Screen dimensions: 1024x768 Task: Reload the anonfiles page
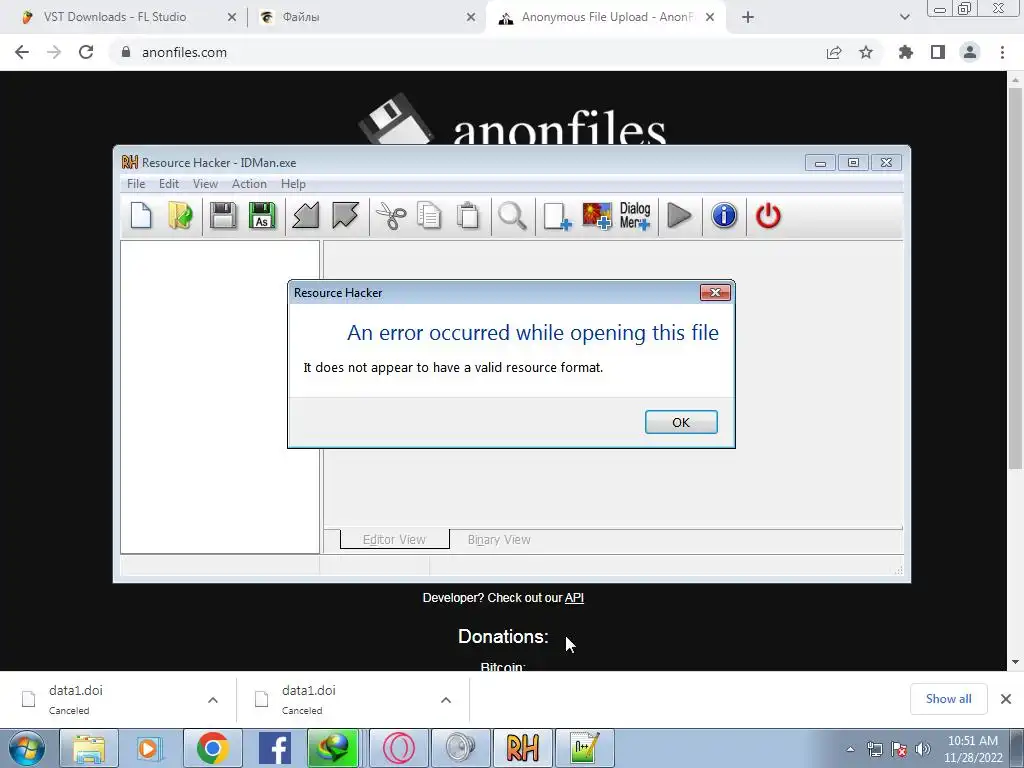click(x=86, y=52)
